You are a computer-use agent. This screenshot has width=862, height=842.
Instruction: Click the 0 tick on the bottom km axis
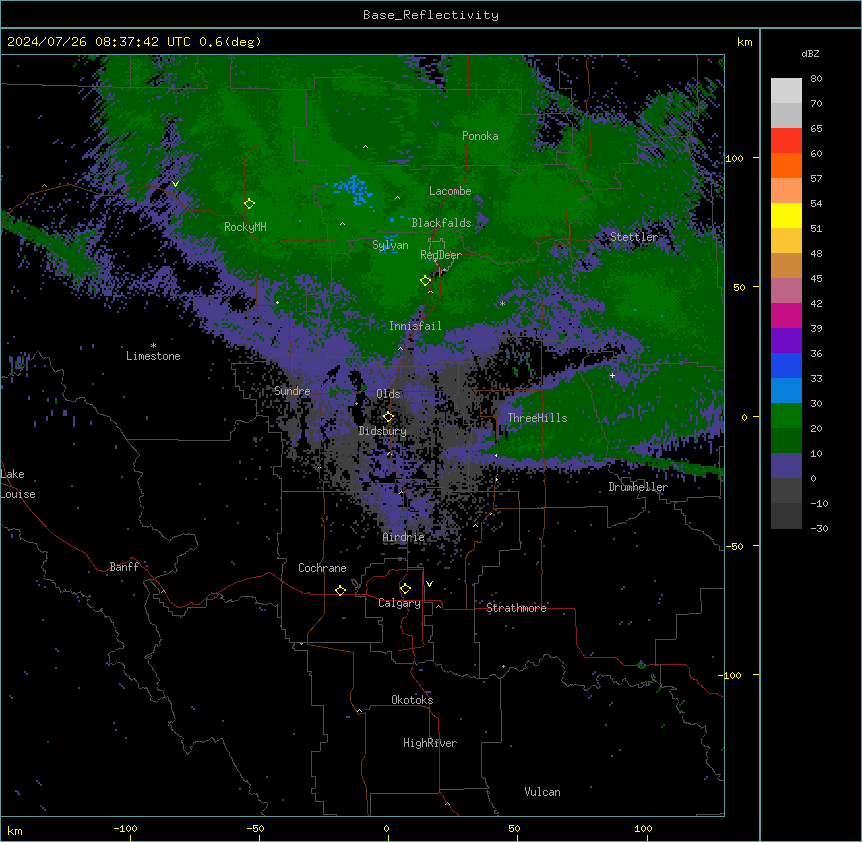[386, 828]
